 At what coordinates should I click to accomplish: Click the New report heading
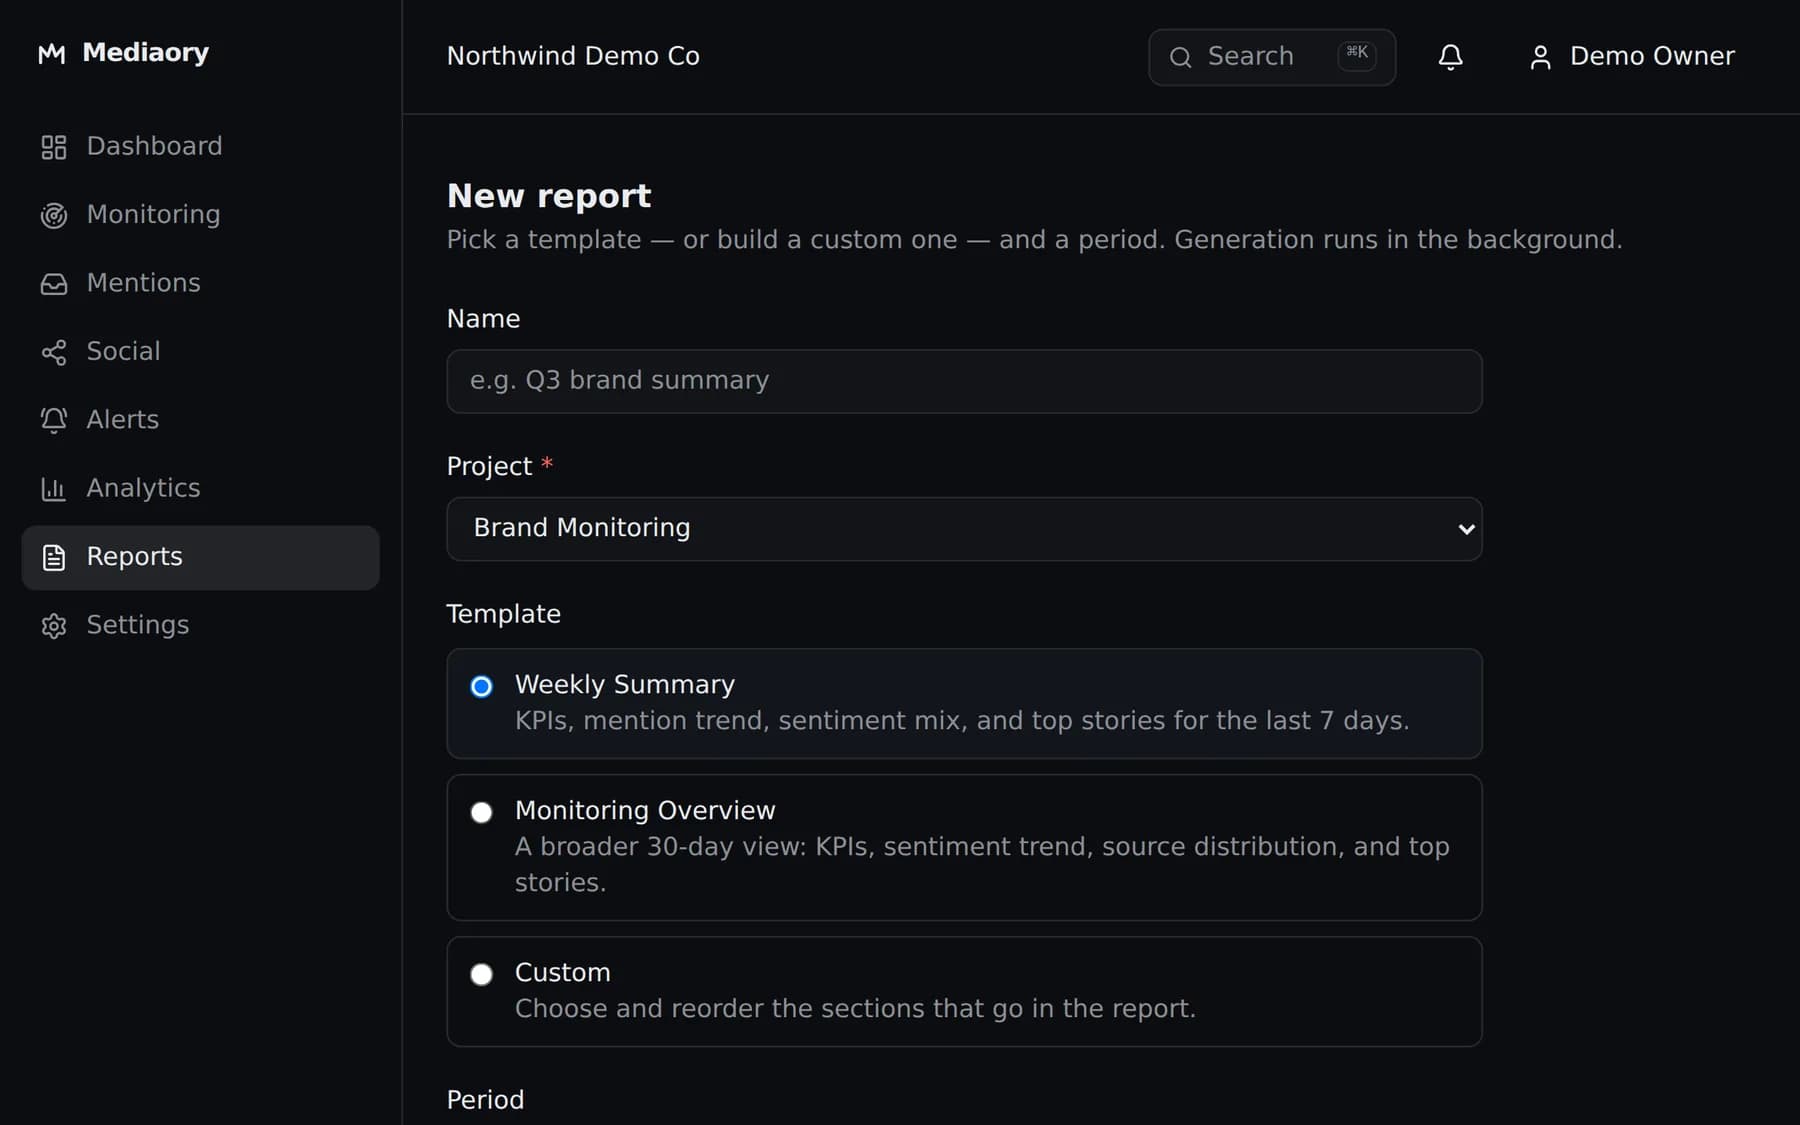coord(549,196)
